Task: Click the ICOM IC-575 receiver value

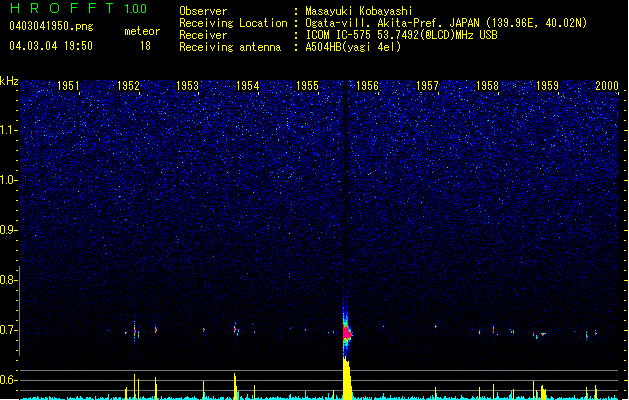Action: 401,35
